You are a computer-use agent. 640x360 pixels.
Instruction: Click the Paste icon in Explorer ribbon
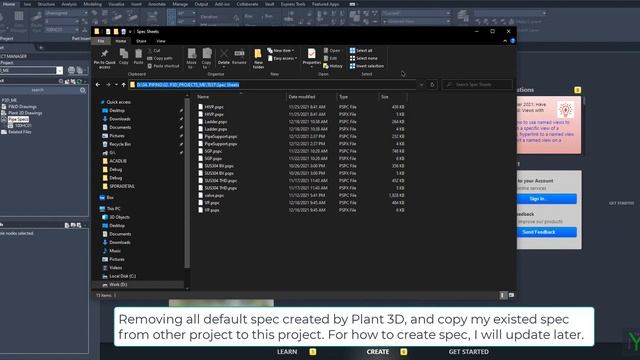tap(138, 54)
